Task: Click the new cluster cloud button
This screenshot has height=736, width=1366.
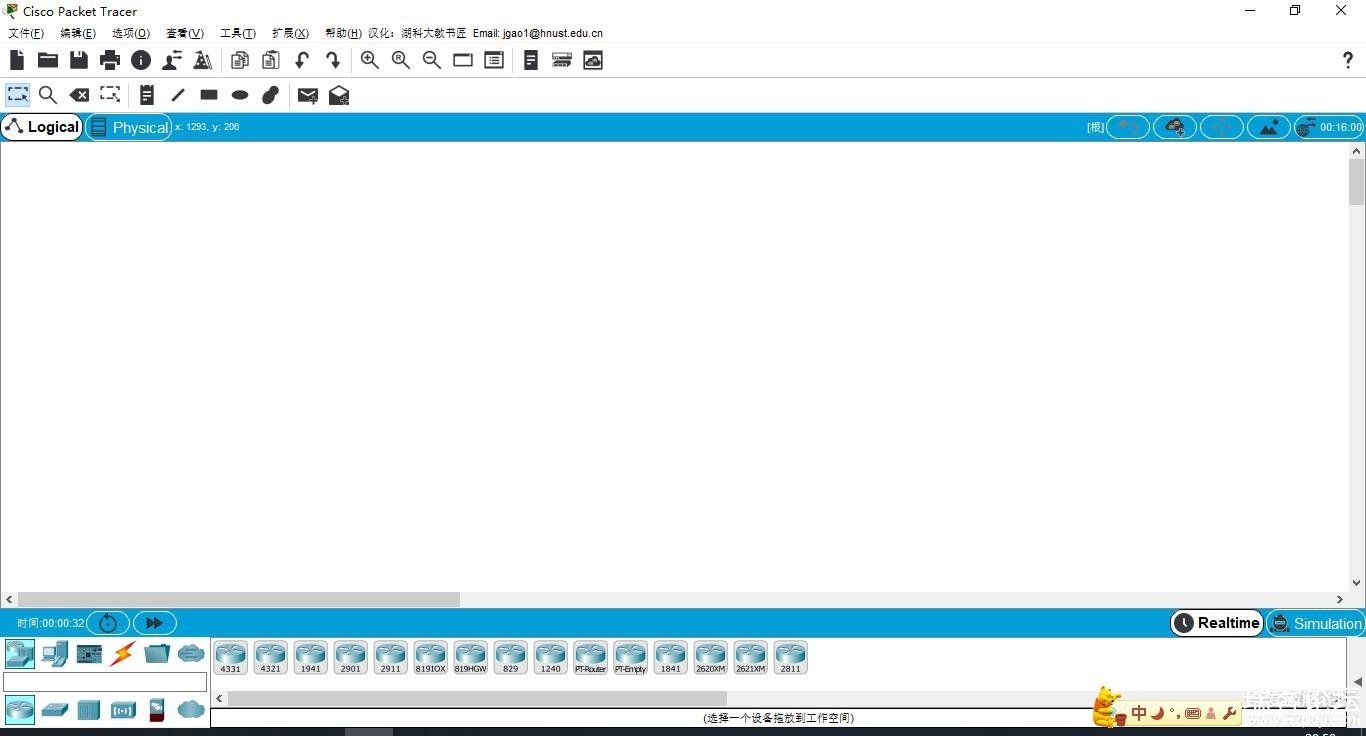Action: pyautogui.click(x=1175, y=127)
